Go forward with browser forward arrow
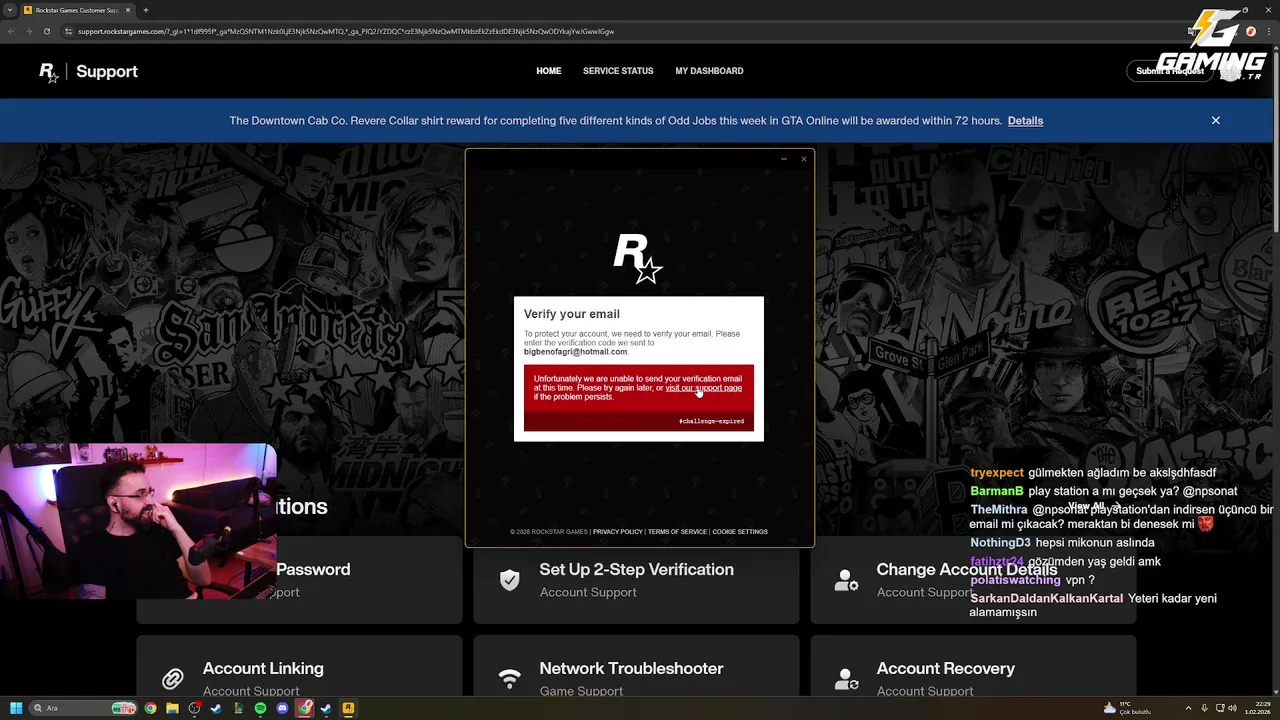Screen dimensions: 1280x720 click(28, 31)
